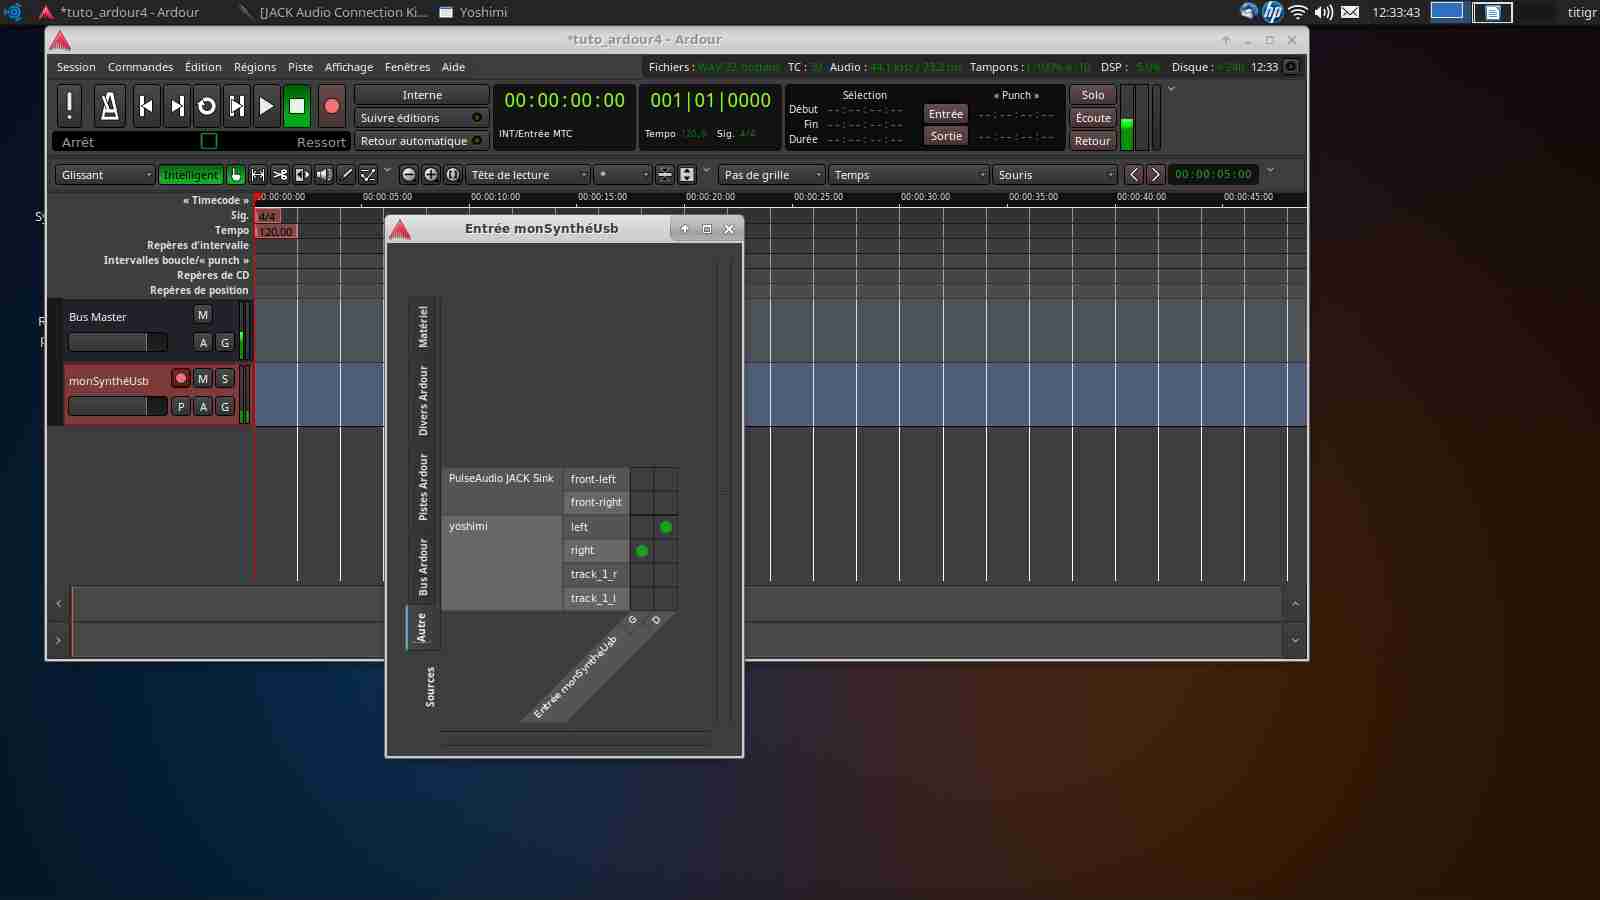Click the global record button

click(x=332, y=106)
